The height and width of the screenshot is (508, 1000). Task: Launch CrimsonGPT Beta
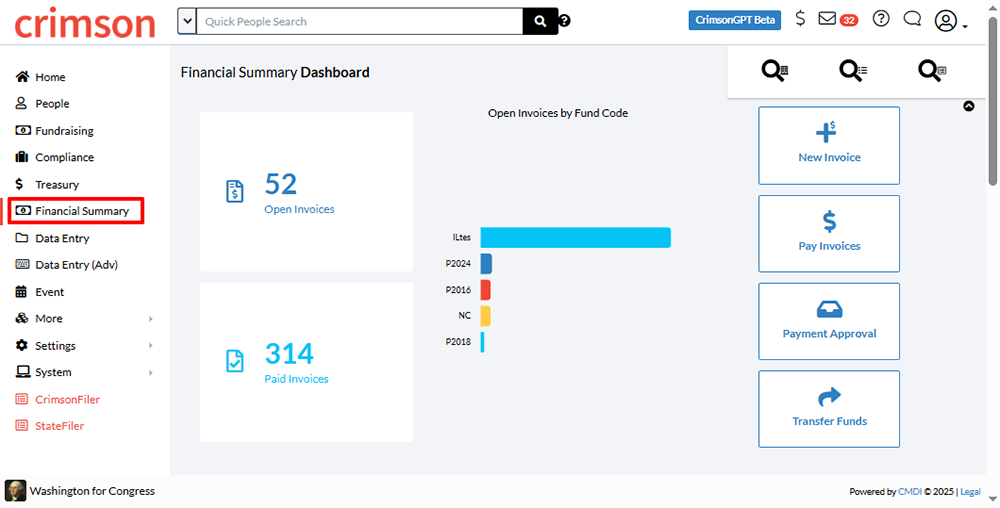735,20
